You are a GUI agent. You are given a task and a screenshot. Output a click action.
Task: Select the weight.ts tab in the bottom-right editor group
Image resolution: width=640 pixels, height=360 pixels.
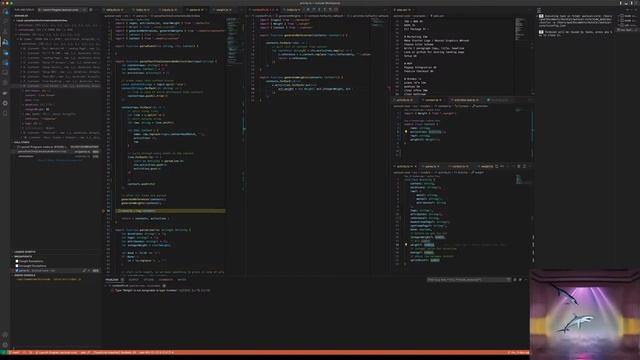(x=487, y=167)
